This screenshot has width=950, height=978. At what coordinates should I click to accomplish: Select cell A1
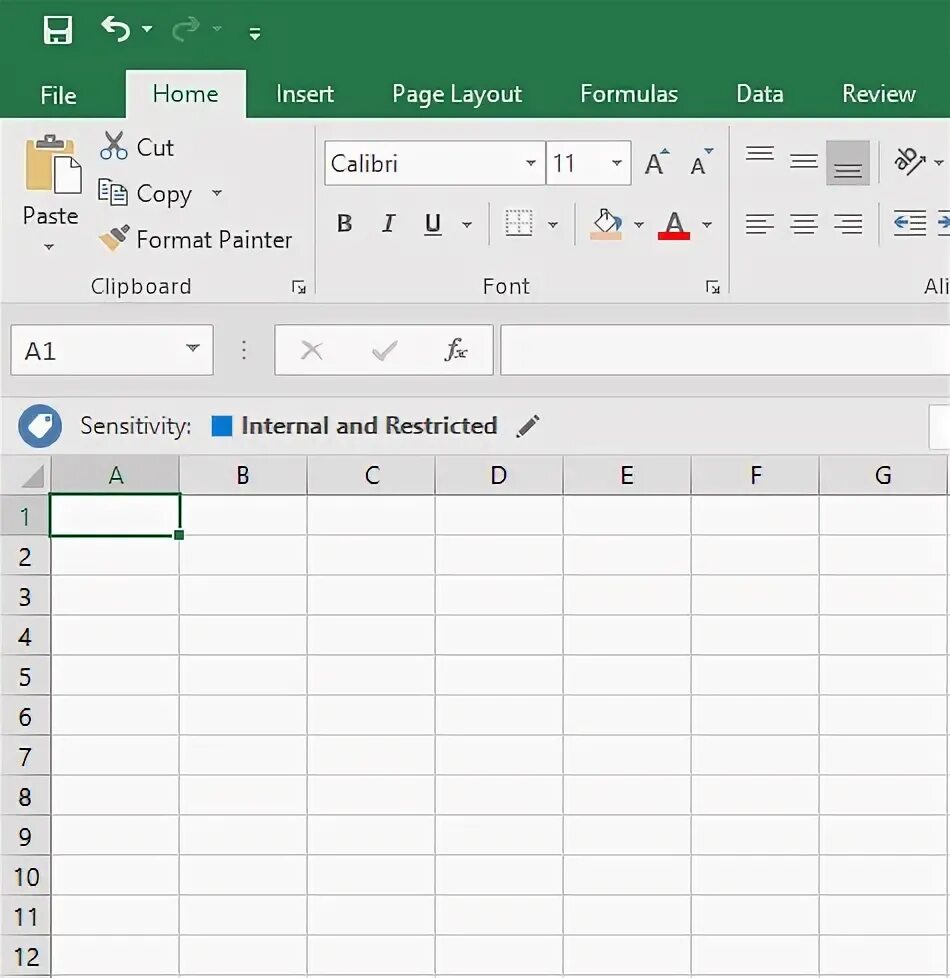(115, 515)
